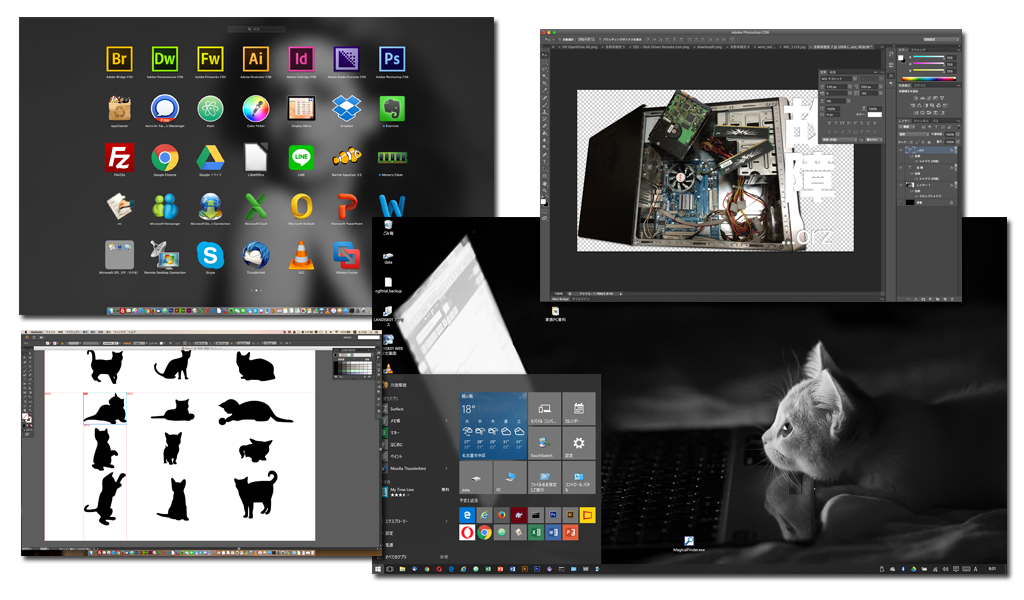The width and height of the screenshot is (1024, 600).
Task: Open Dropbox from Launchpad
Action: [x=346, y=108]
